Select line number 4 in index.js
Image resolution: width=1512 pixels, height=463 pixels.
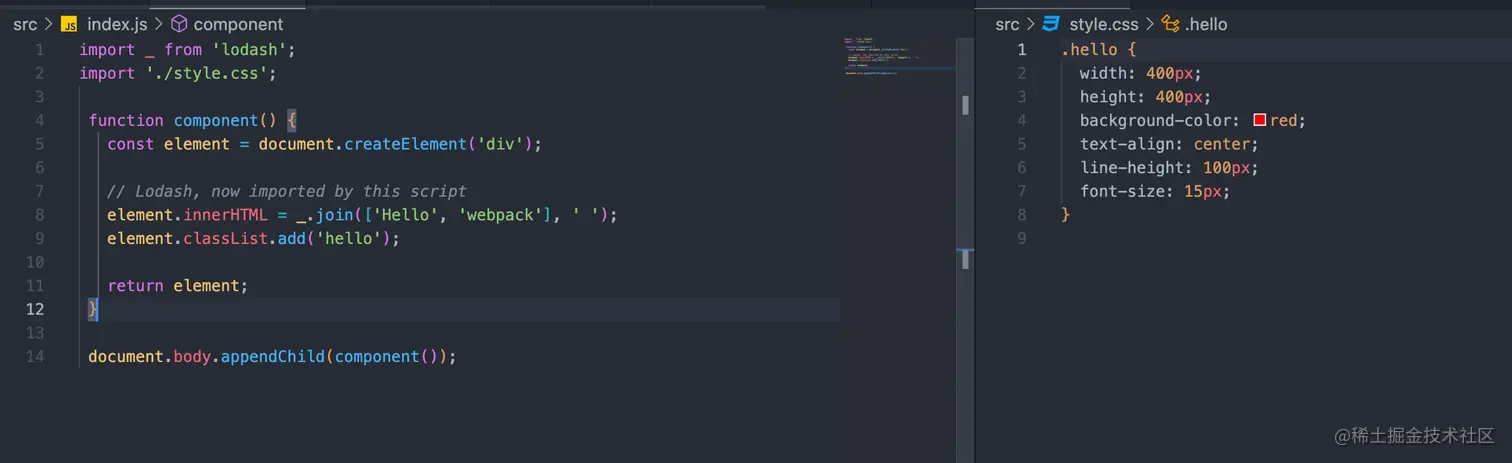pyautogui.click(x=39, y=120)
